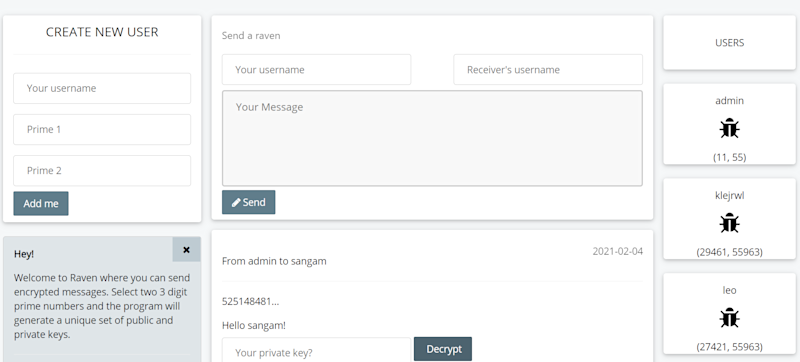Click the pencil icon on Send button

click(x=236, y=202)
